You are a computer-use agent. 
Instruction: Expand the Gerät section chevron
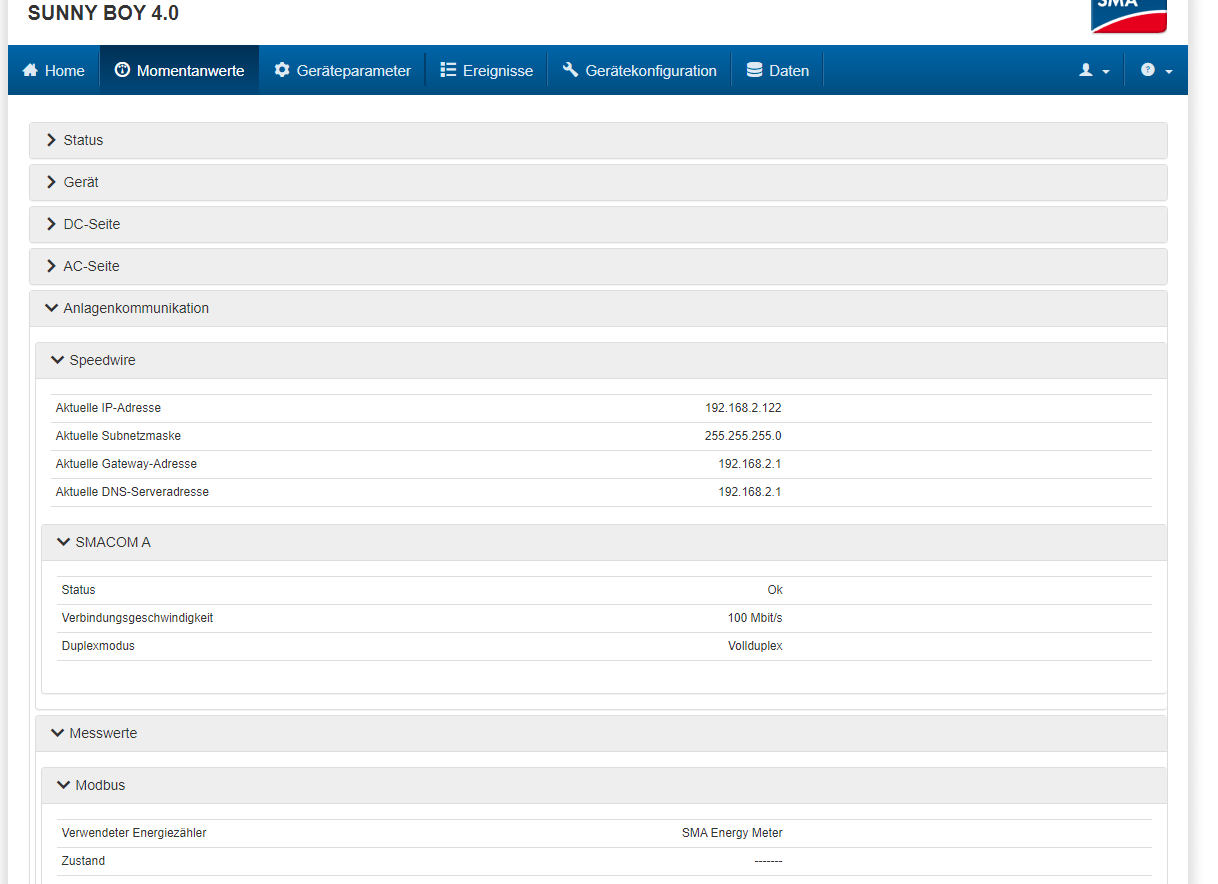51,182
